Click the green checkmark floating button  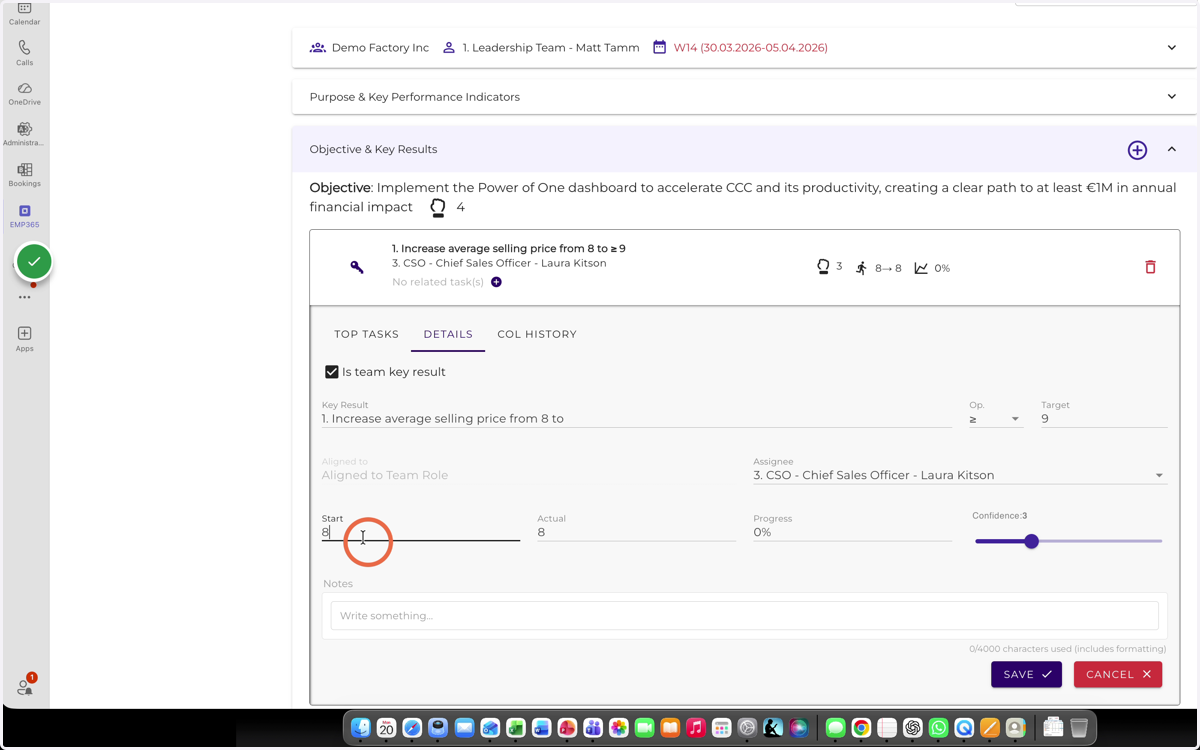[x=34, y=262]
